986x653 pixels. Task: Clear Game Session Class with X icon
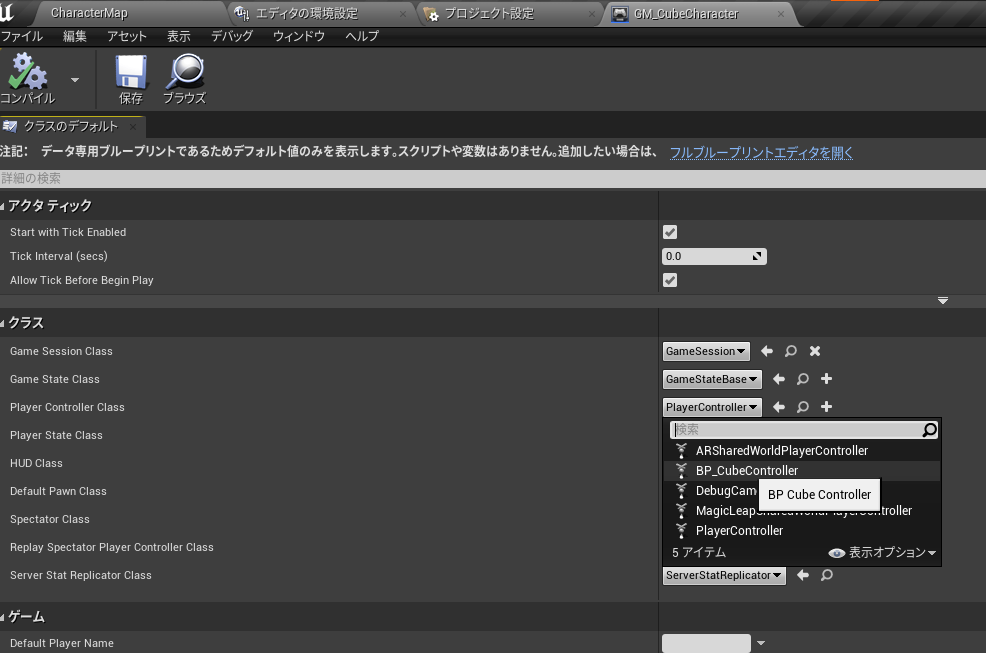pos(815,351)
